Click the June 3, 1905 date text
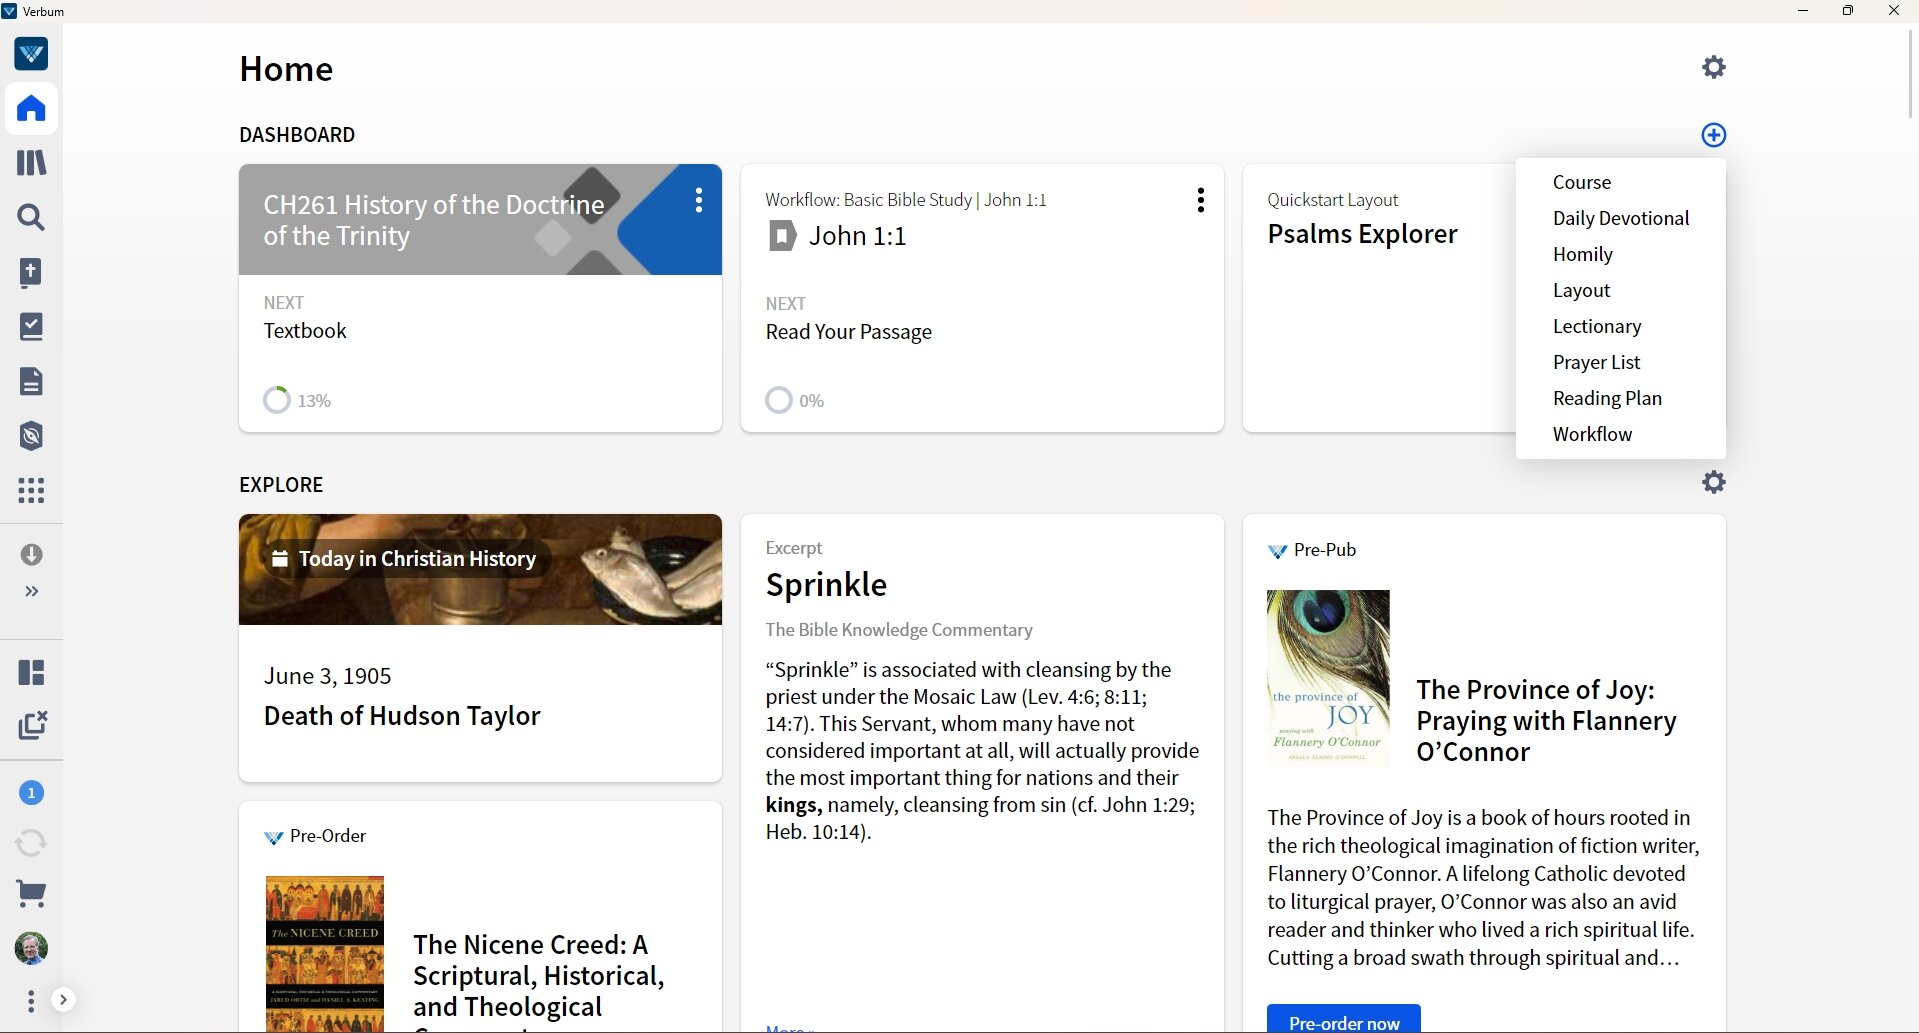The width and height of the screenshot is (1919, 1033). [x=327, y=676]
